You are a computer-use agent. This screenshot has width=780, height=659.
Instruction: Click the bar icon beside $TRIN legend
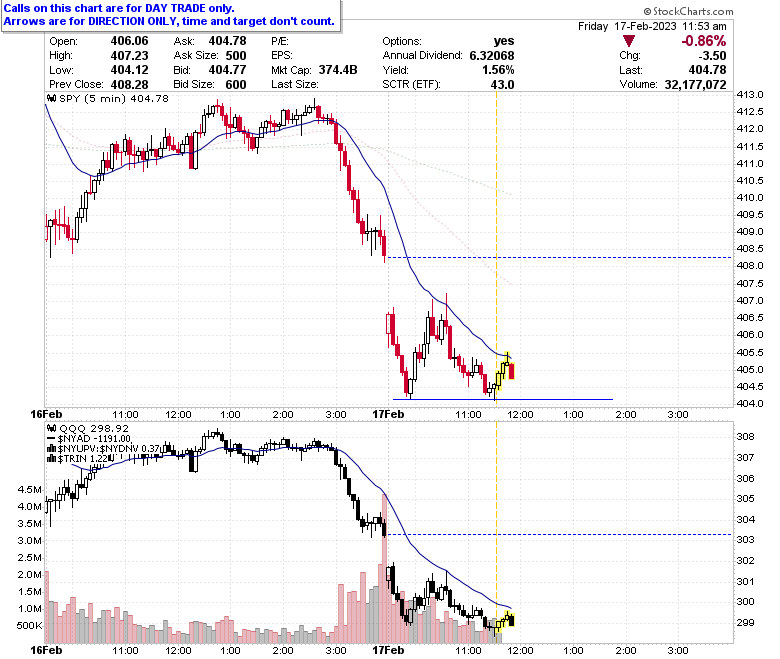[x=51, y=459]
